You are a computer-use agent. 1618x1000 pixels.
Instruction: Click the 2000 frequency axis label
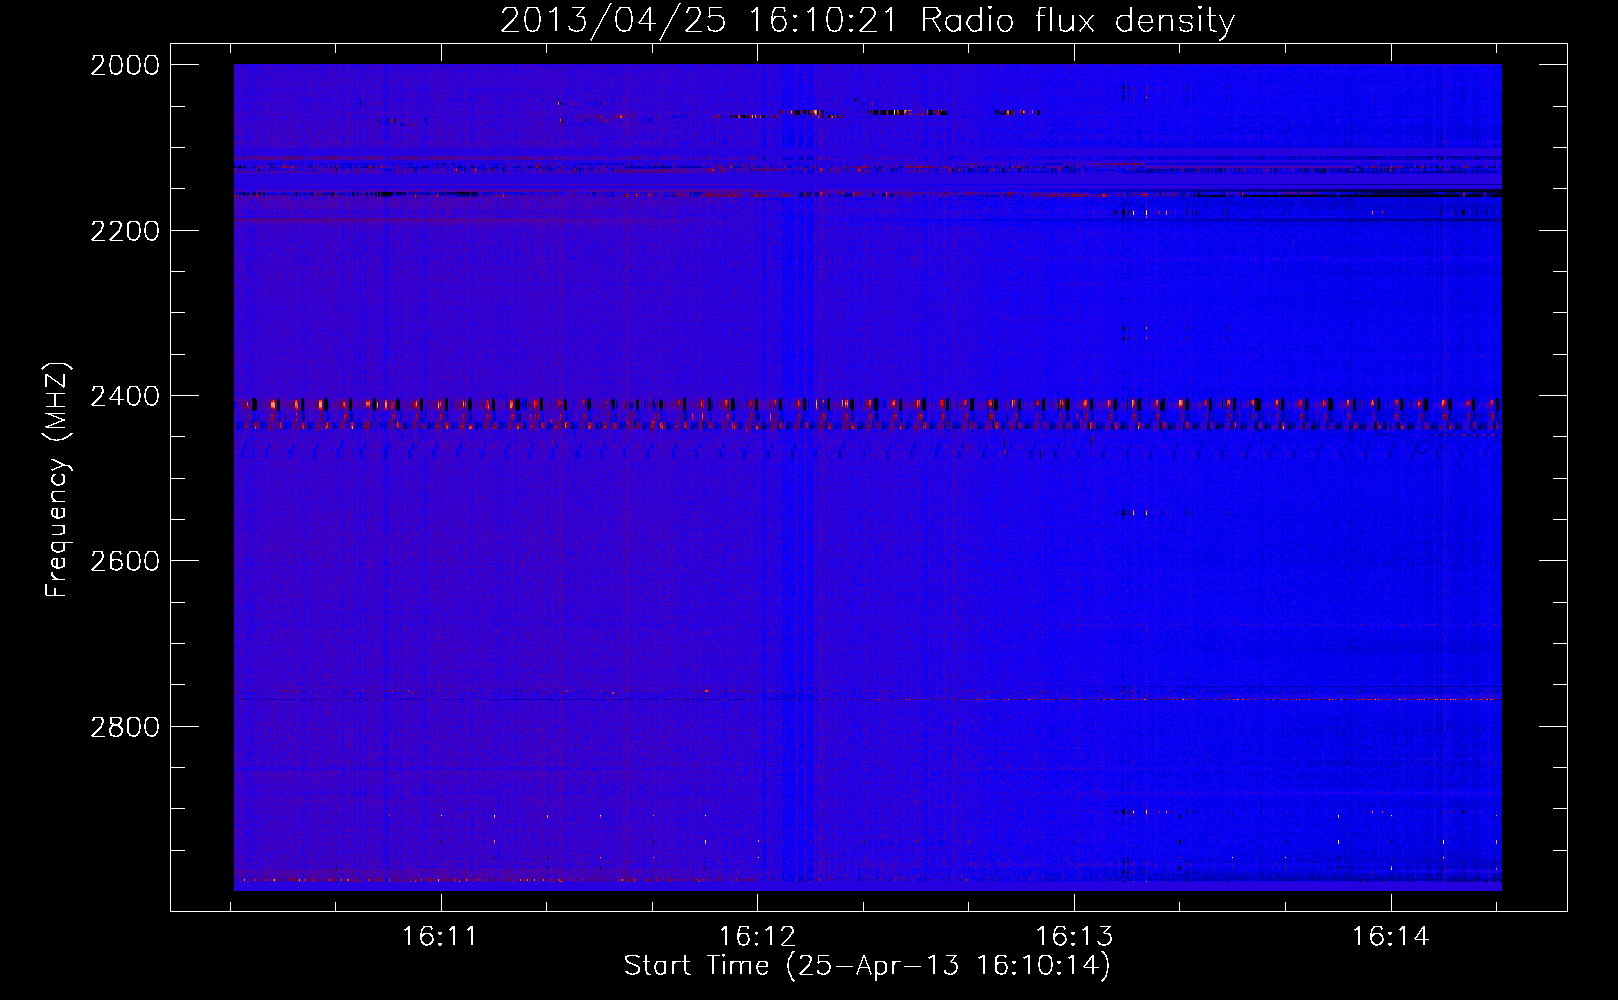coord(125,65)
